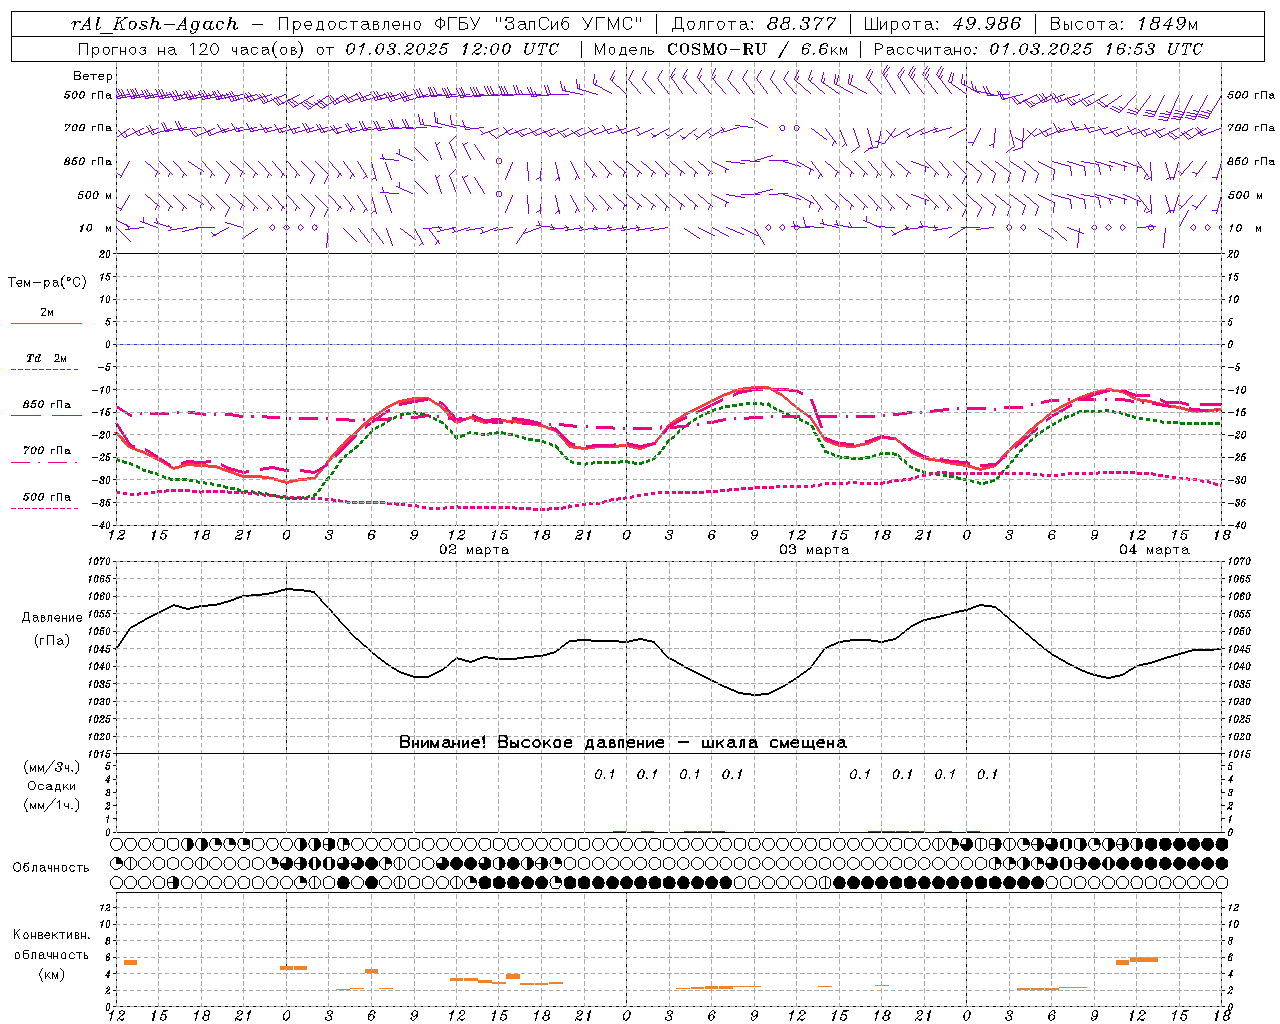Click the Долгота: 88.377 value
The image size is (1280, 1024).
756,24
